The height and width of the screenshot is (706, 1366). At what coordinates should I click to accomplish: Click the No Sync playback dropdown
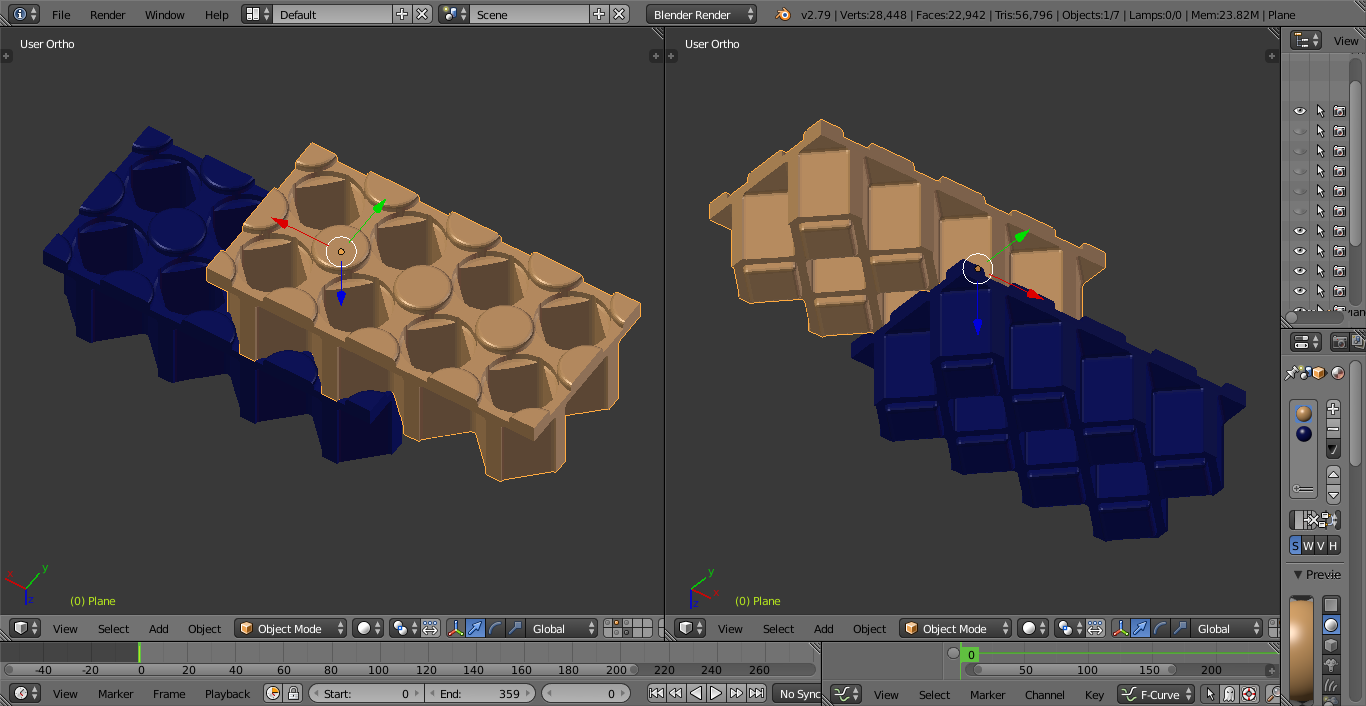coord(798,693)
